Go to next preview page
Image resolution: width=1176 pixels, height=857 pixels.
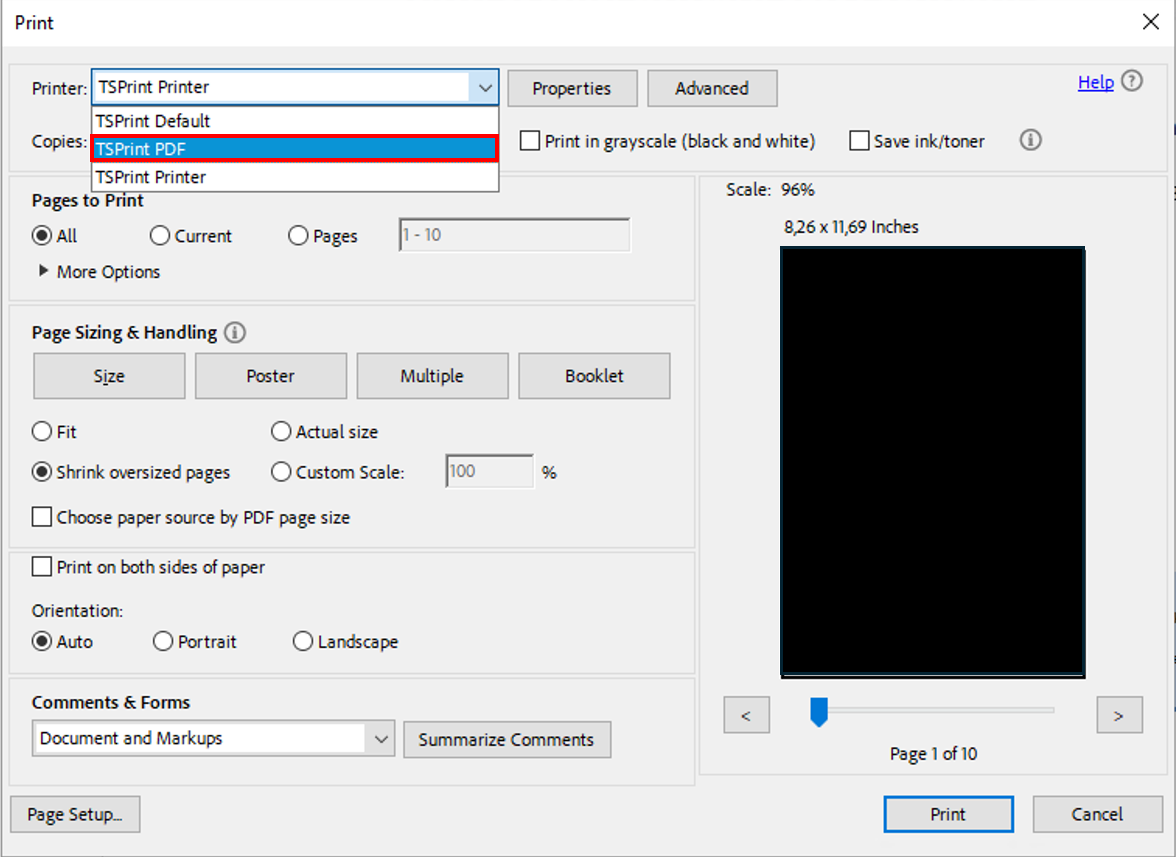[1119, 715]
